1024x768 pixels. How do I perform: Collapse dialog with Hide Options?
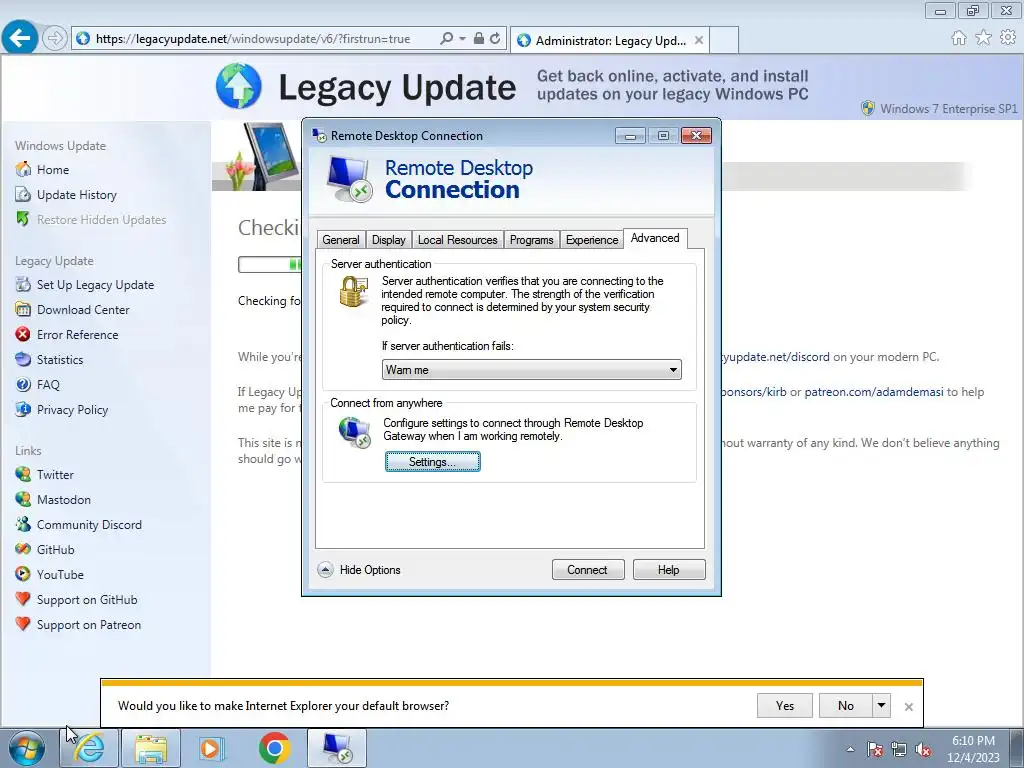359,569
